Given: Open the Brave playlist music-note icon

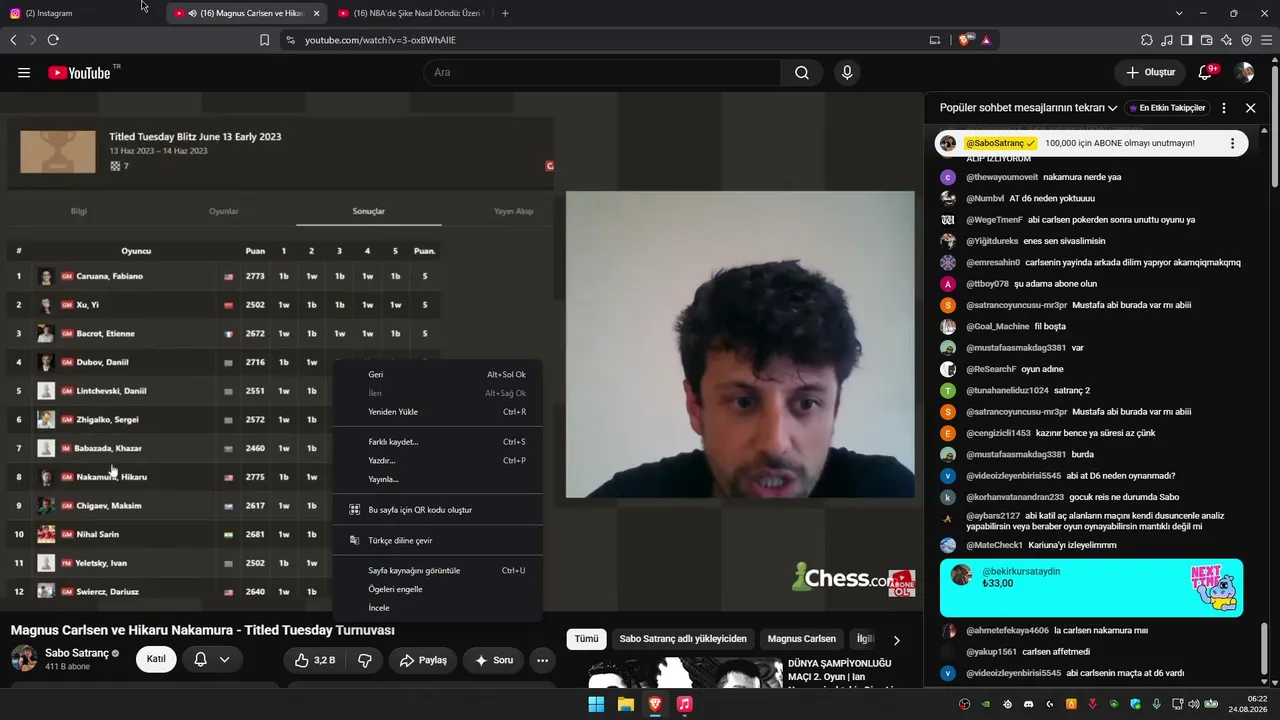Looking at the screenshot, I should [x=1167, y=40].
